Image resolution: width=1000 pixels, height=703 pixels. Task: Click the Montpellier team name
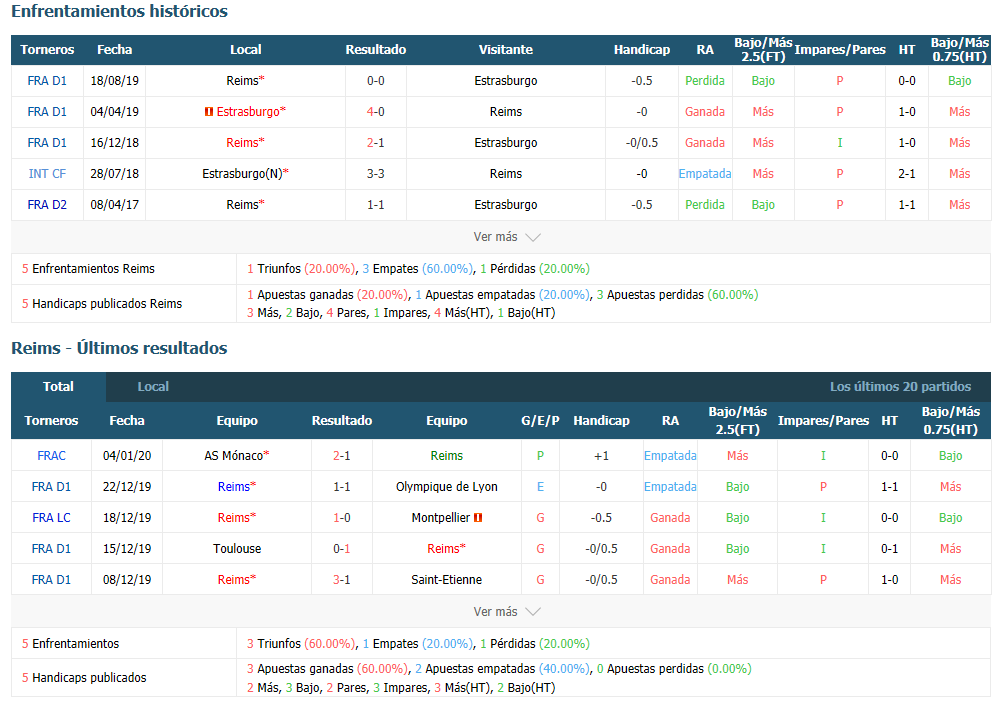(x=441, y=517)
